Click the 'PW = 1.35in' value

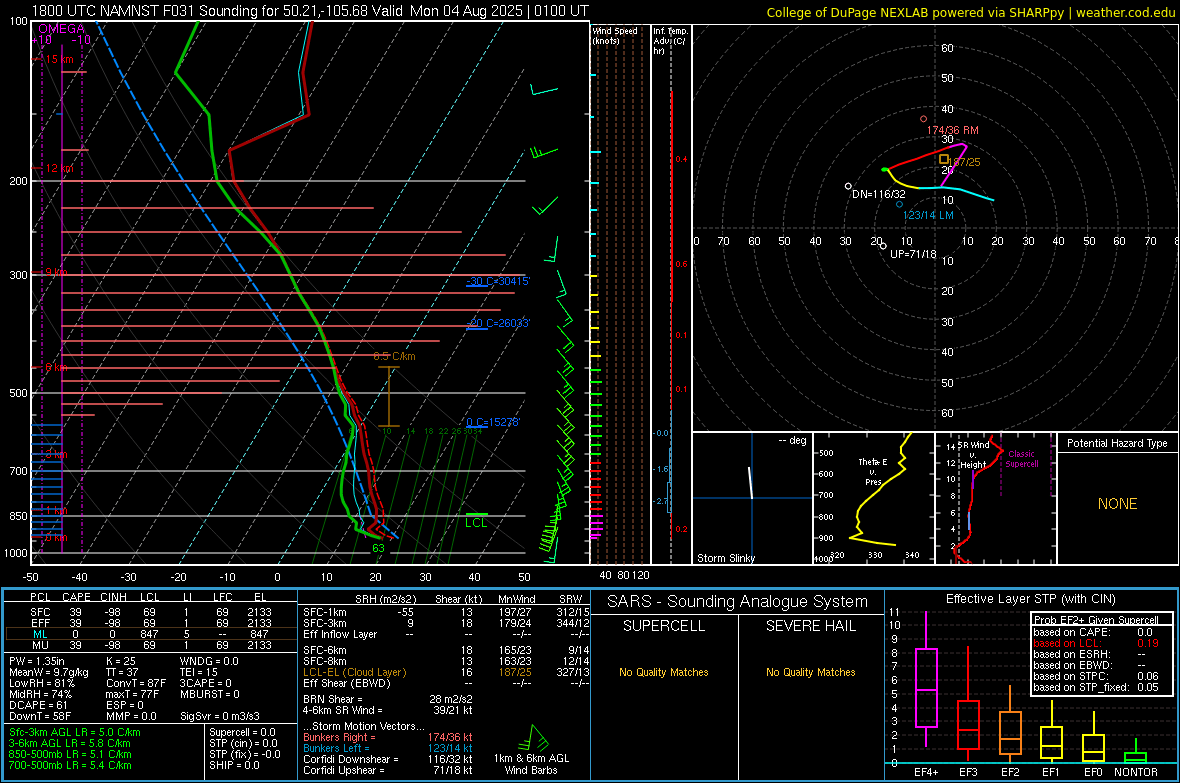37,661
